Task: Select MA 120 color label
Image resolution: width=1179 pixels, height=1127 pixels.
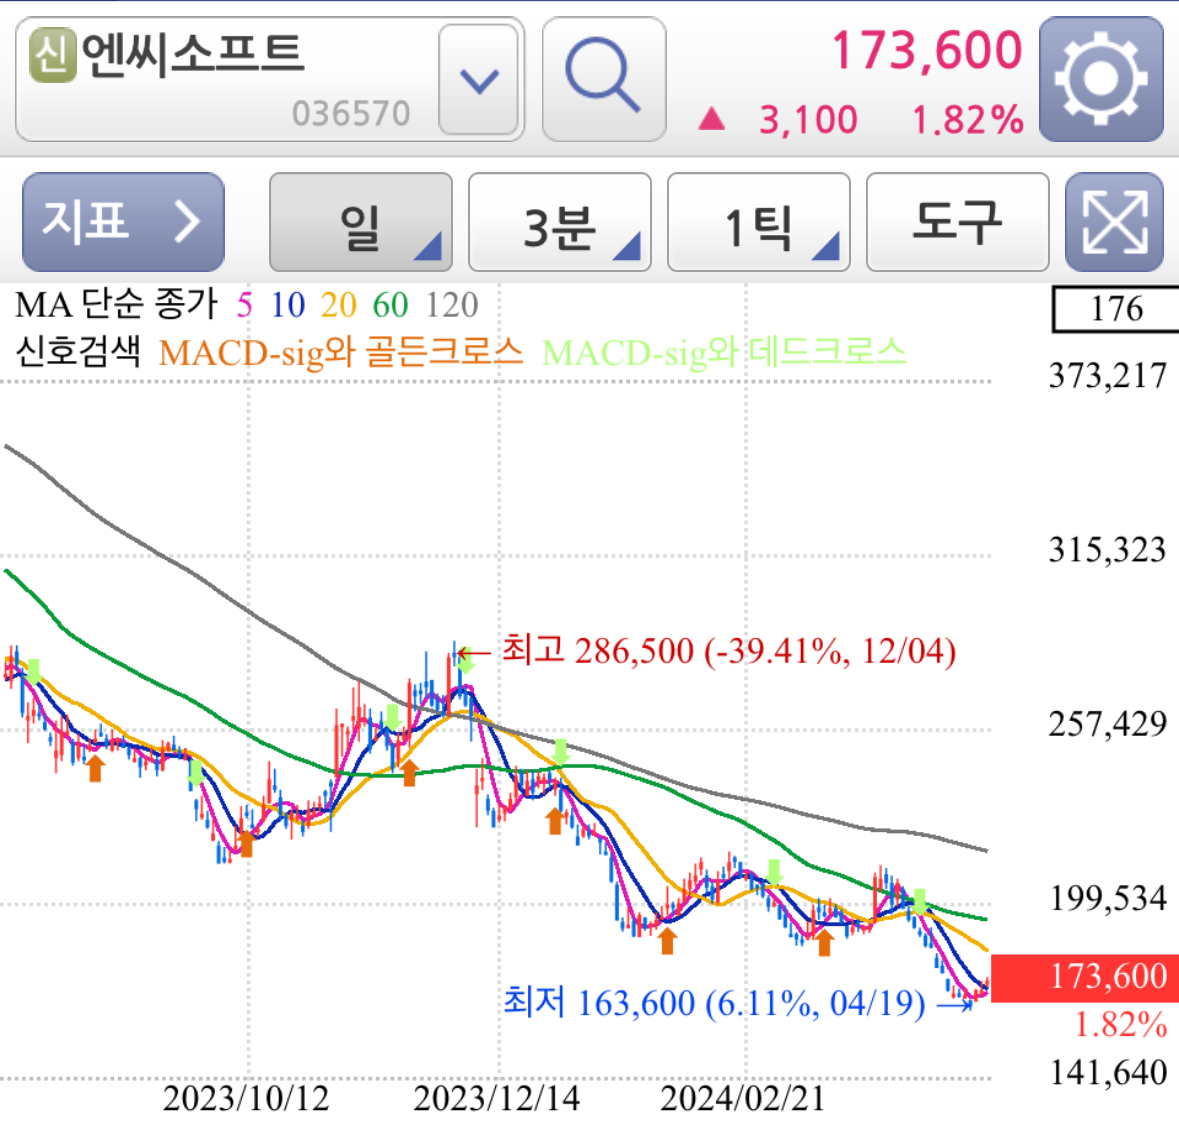Action: 452,305
